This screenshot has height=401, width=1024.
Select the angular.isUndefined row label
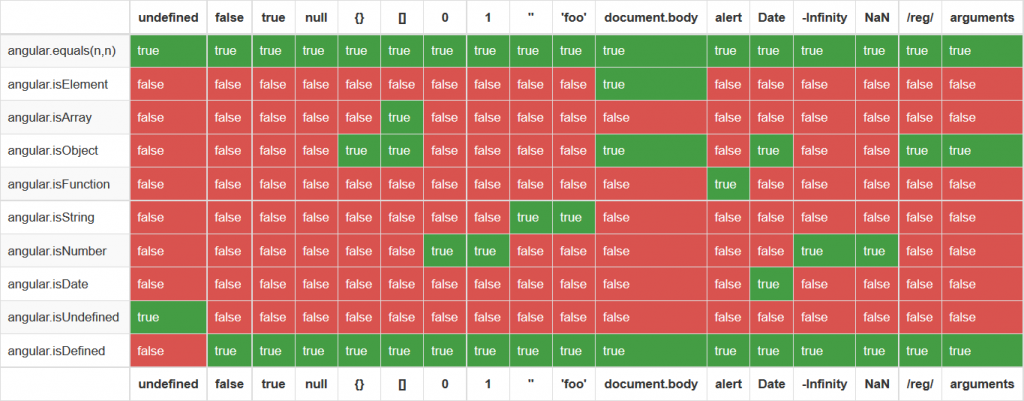tap(65, 317)
